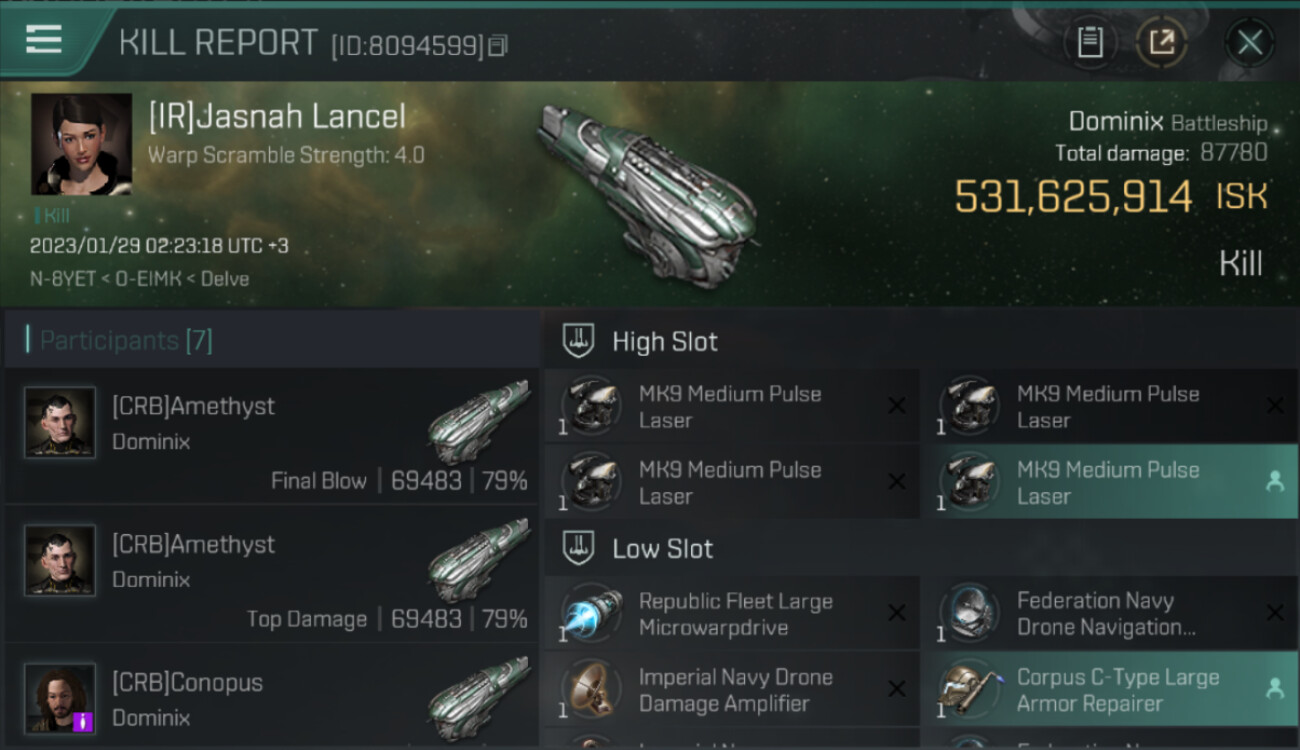The height and width of the screenshot is (750, 1300).
Task: Select the Corpus C-Type Large Armor Repairer
Action: [1108, 690]
